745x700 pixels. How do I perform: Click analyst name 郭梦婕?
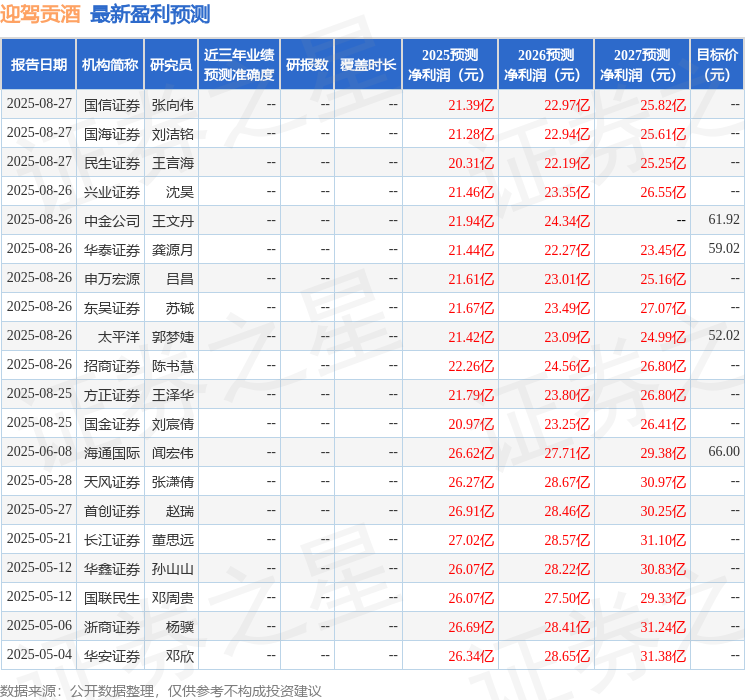point(172,337)
